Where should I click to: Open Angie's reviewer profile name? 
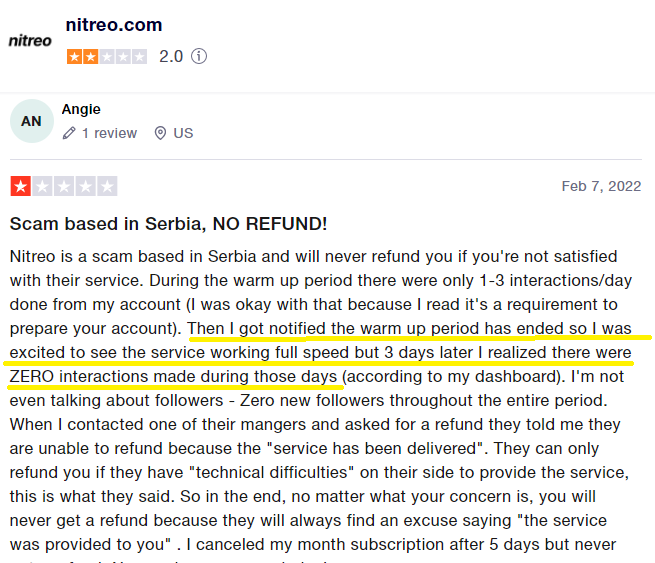click(81, 109)
